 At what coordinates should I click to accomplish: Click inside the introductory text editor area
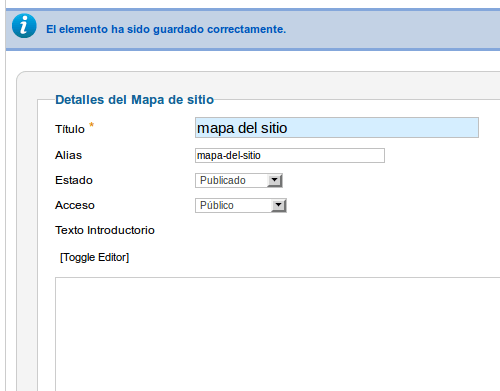coord(277,334)
